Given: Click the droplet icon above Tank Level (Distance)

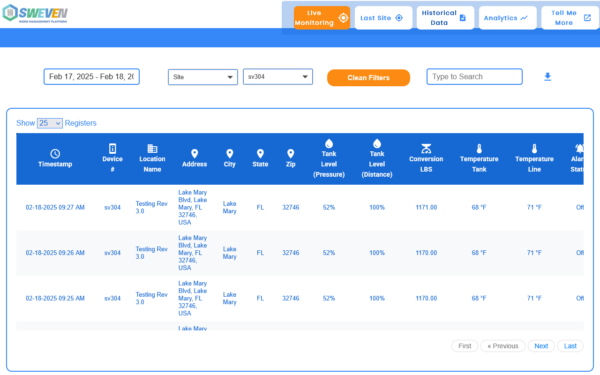Looking at the screenshot, I should (x=377, y=143).
